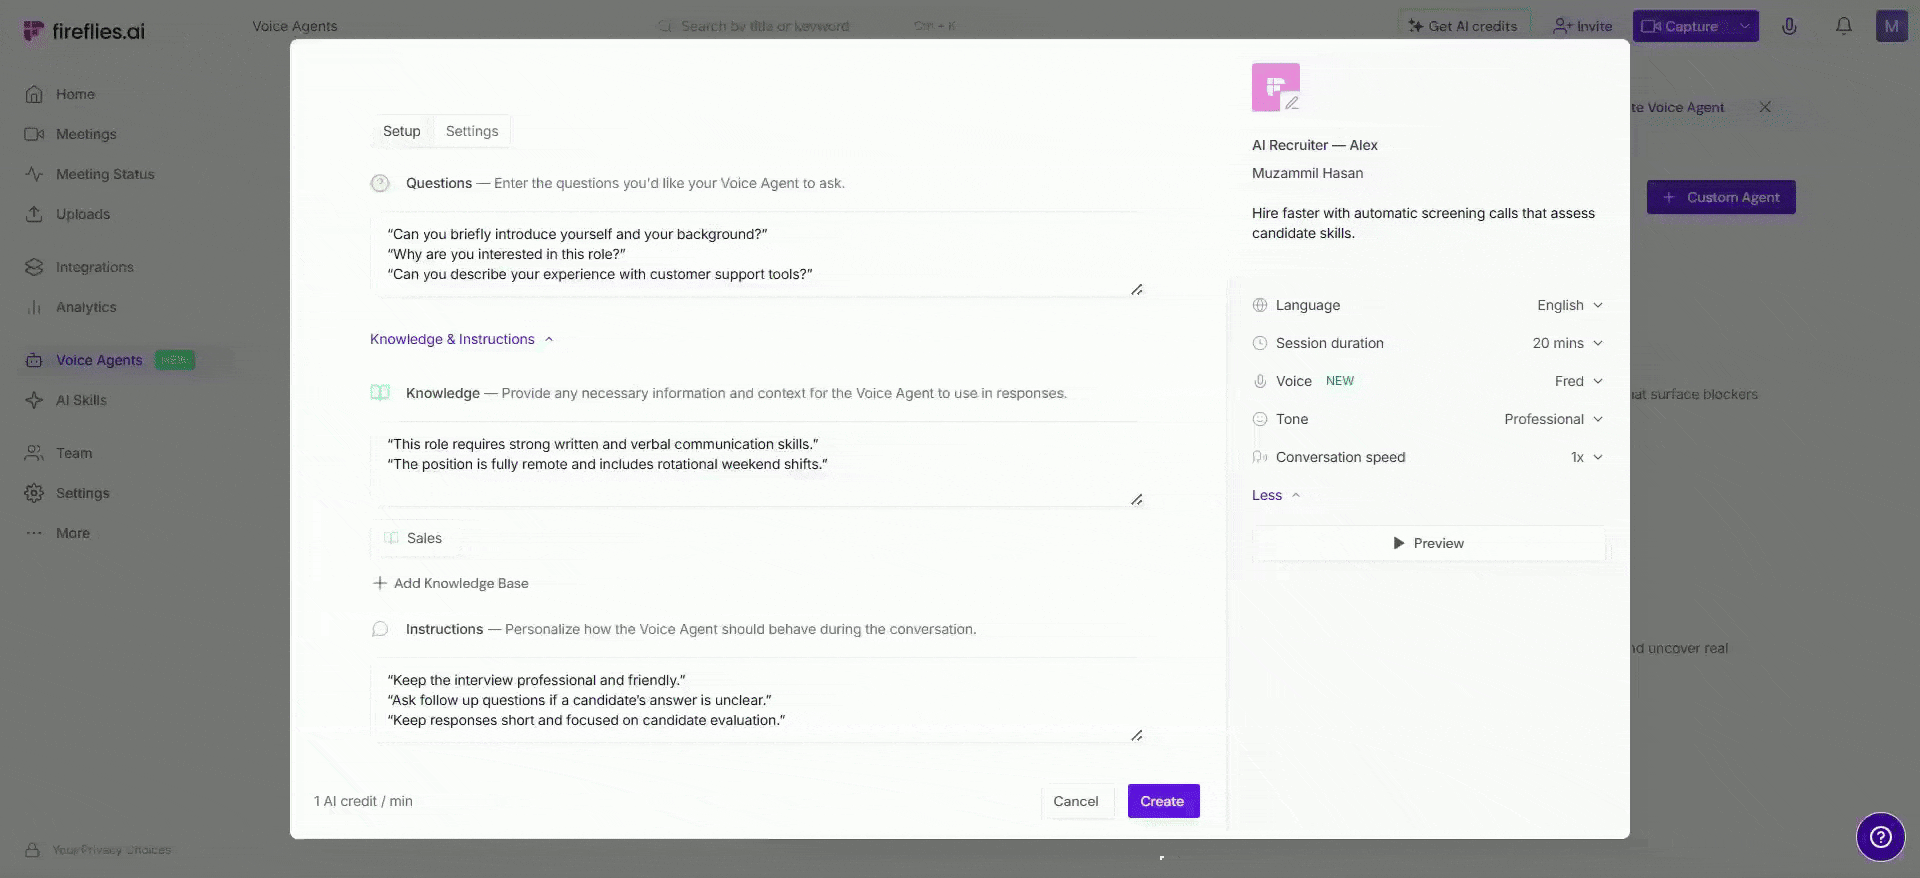Open the Capture dropdown arrow
The image size is (1920, 878).
(x=1744, y=26)
